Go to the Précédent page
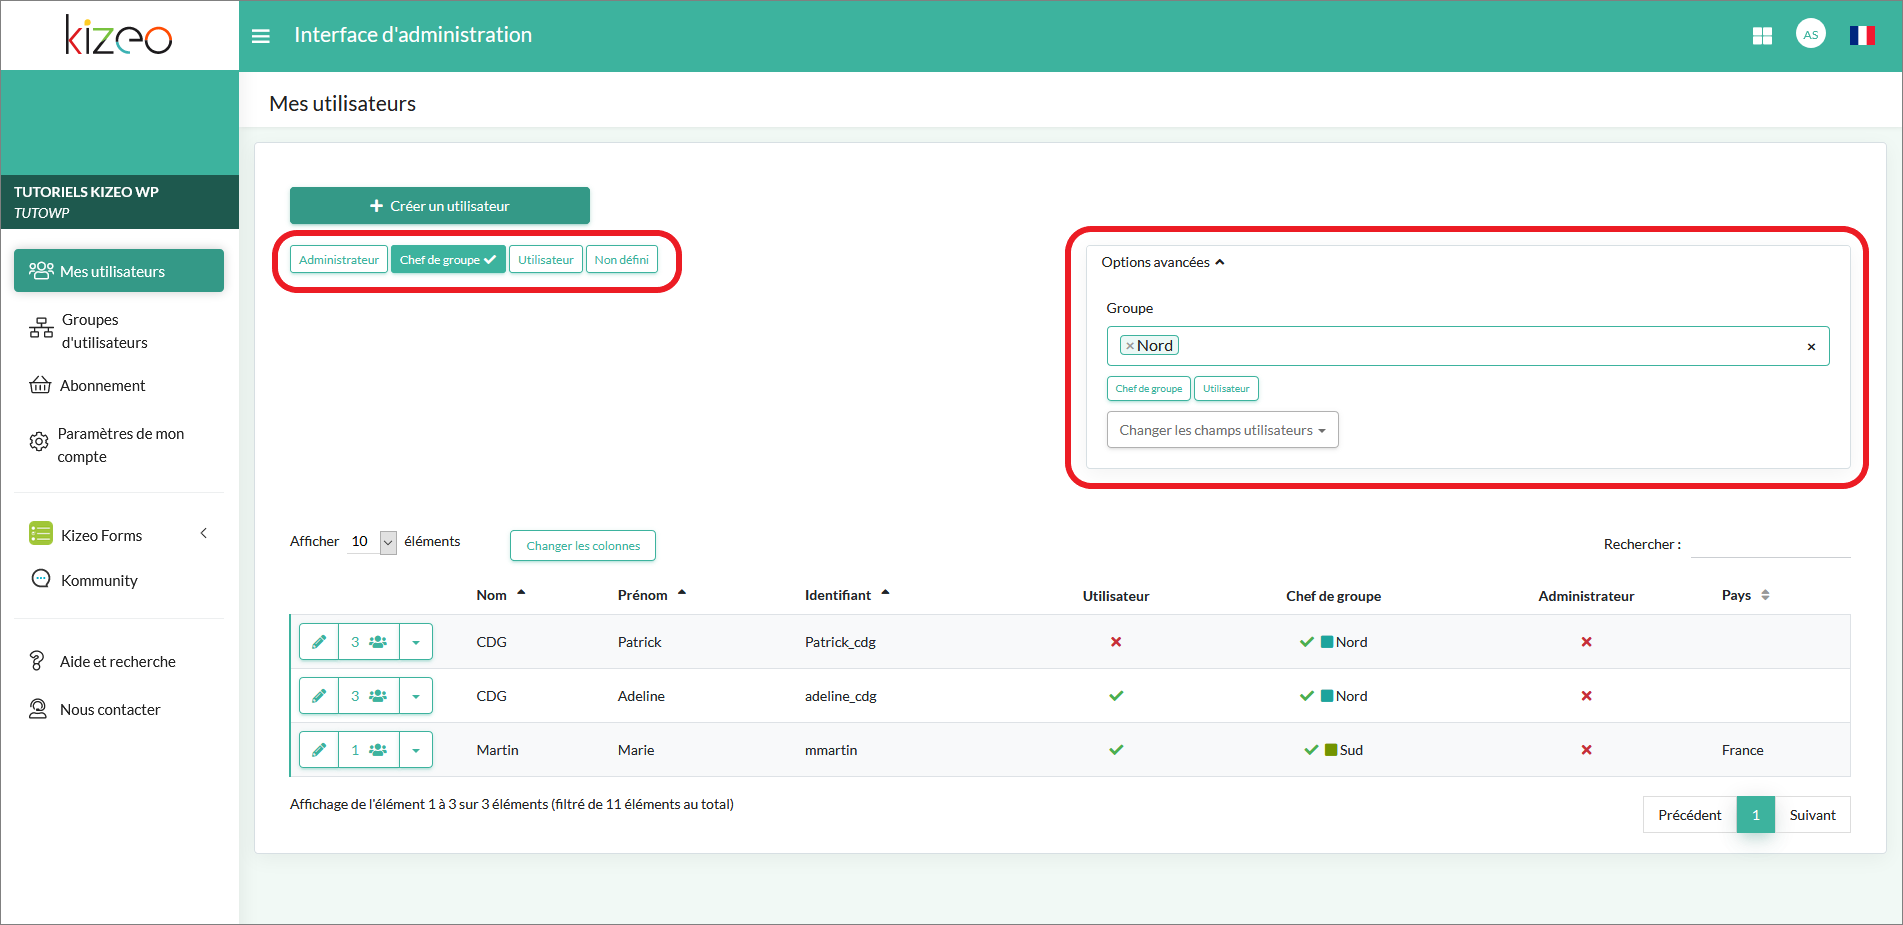Screen dimensions: 1903x925 (1690, 815)
